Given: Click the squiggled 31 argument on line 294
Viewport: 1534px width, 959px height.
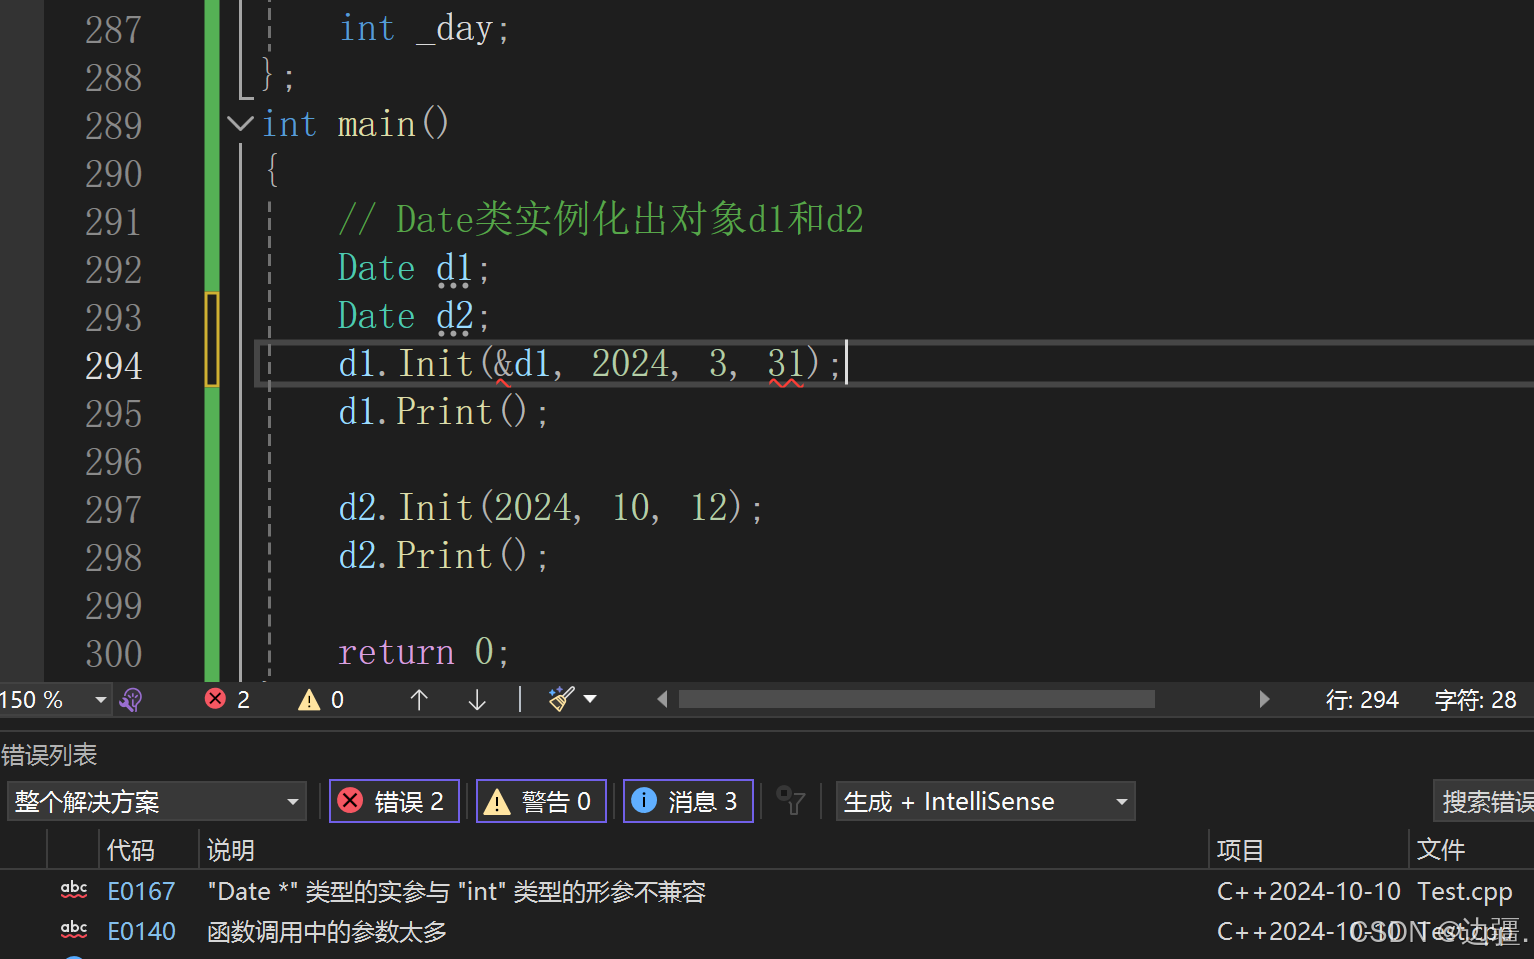Looking at the screenshot, I should [786, 363].
